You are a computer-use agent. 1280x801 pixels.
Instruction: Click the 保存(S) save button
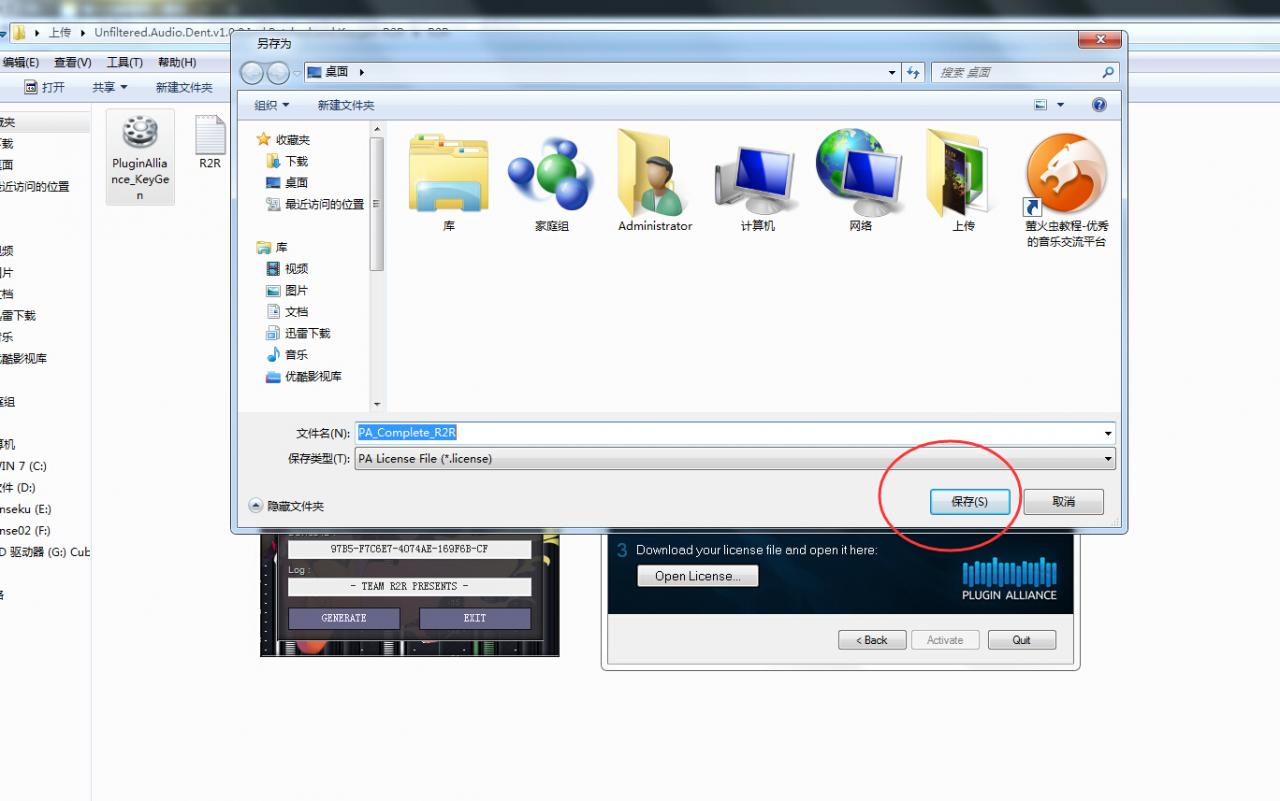pos(970,501)
